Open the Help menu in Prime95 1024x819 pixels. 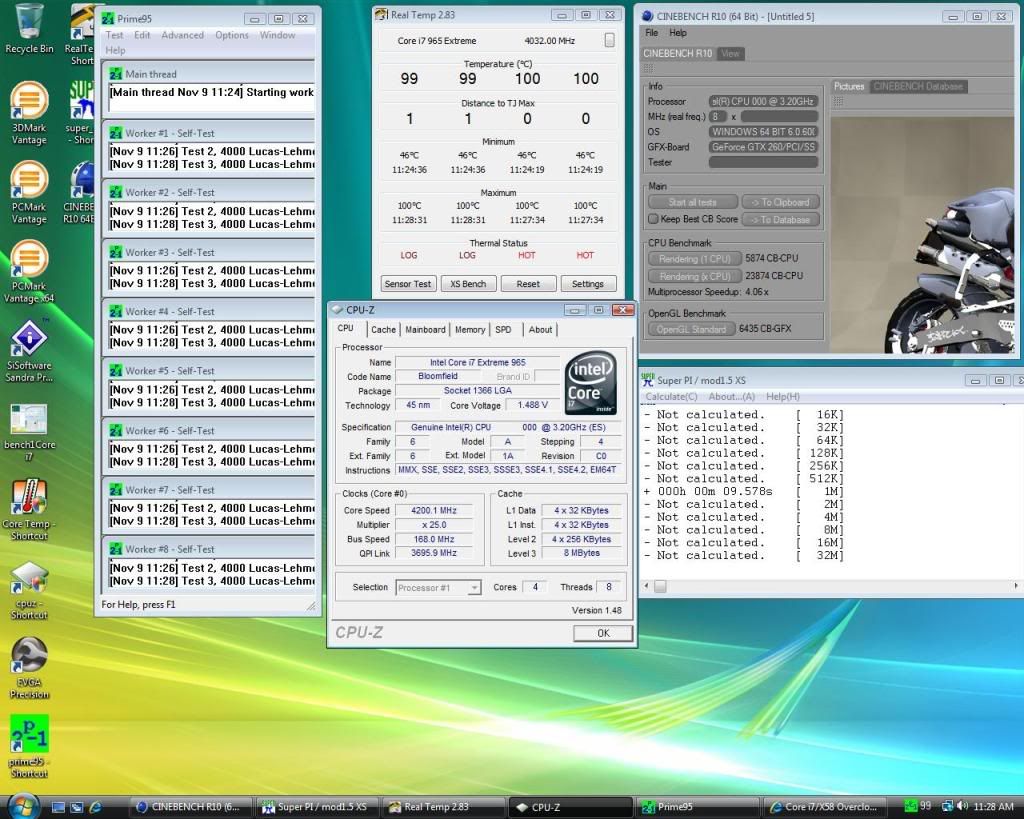pyautogui.click(x=115, y=50)
